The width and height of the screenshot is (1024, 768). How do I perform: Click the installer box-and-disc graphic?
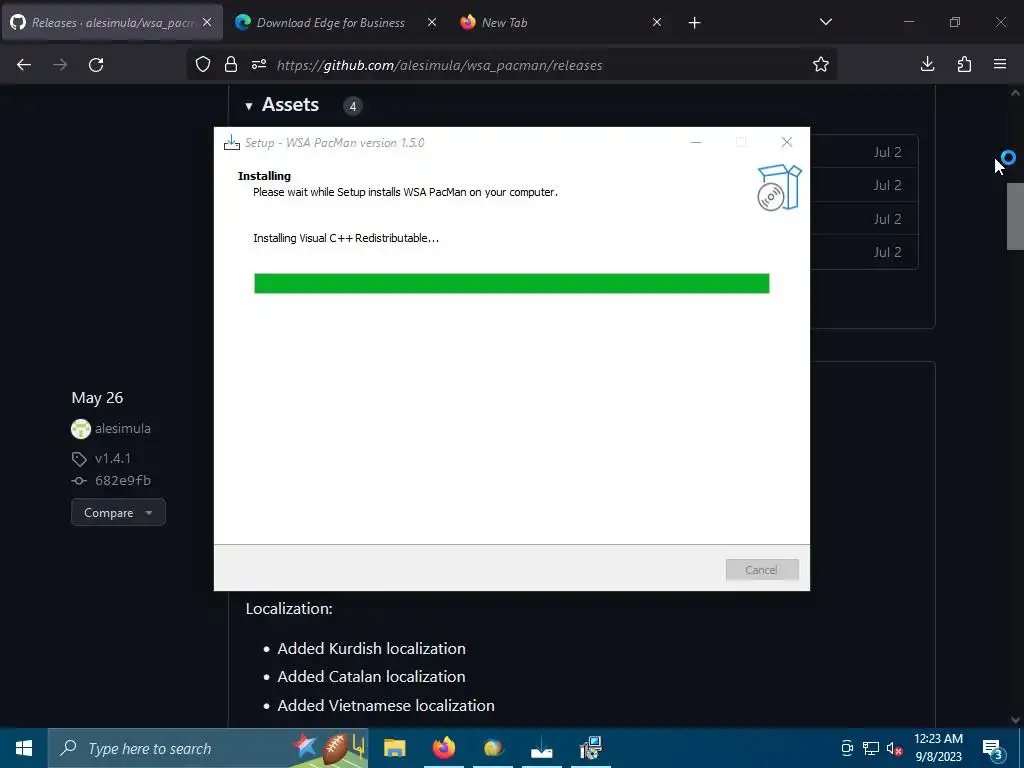(778, 187)
